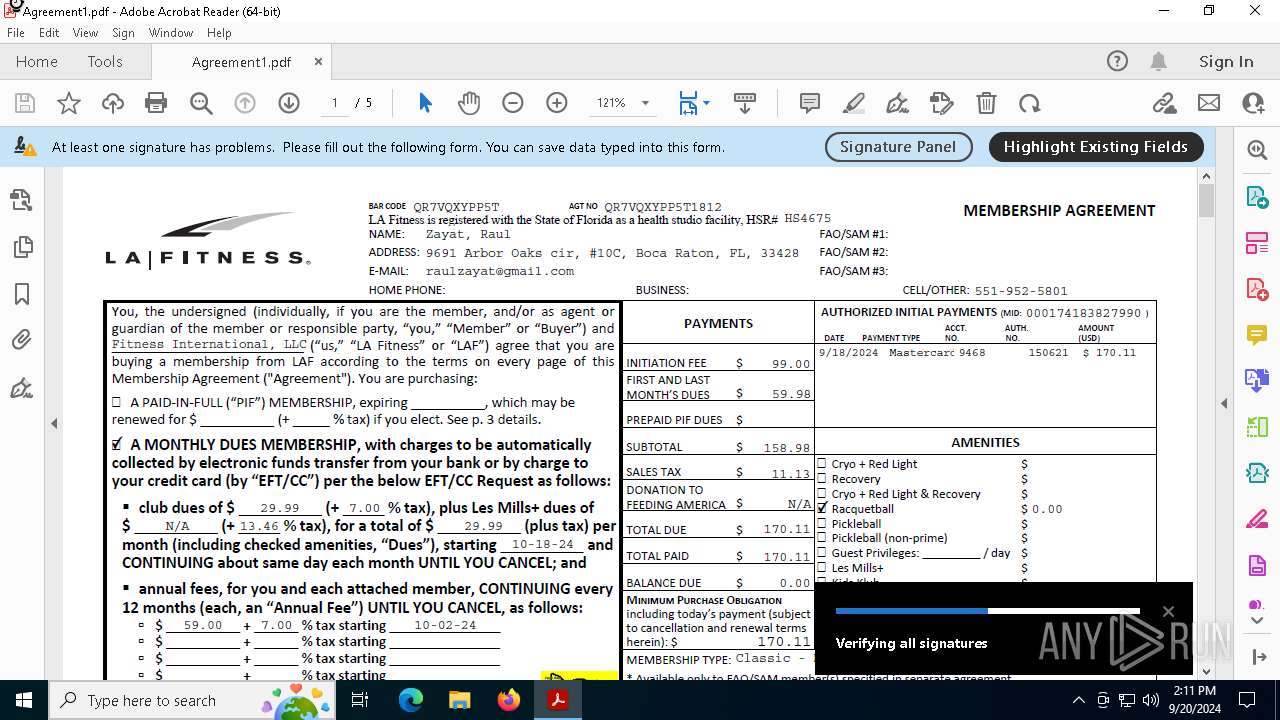Open the View menu

coord(85,33)
